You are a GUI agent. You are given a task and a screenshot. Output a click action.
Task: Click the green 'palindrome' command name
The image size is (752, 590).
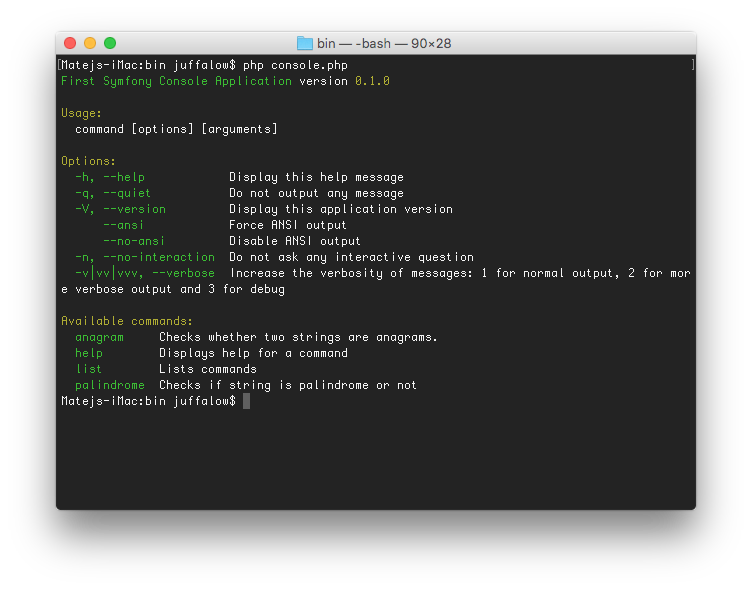(x=110, y=385)
